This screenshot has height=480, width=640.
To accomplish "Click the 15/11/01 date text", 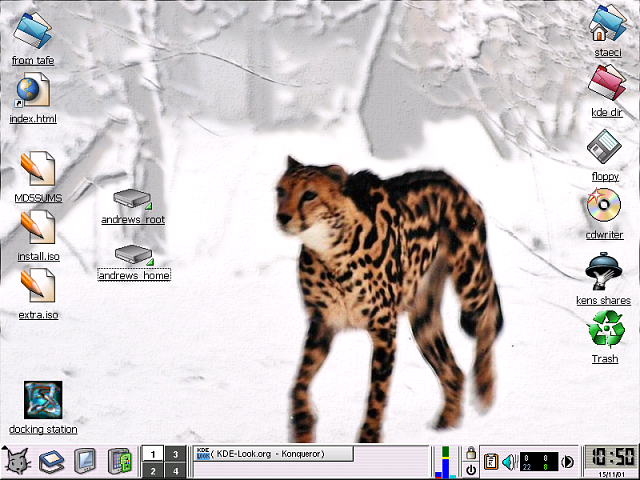I will (x=611, y=474).
